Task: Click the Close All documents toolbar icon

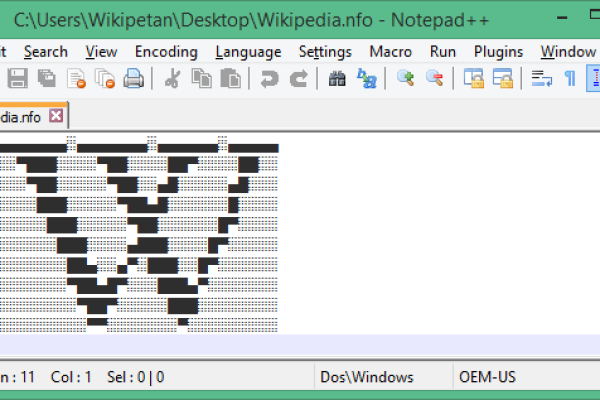Action: (105, 78)
